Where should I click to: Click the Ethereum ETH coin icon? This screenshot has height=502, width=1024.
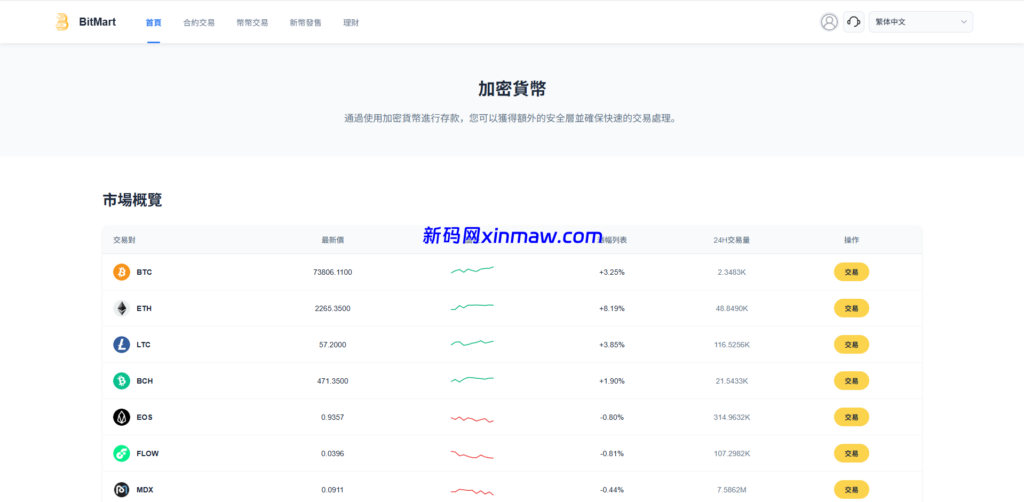point(121,308)
